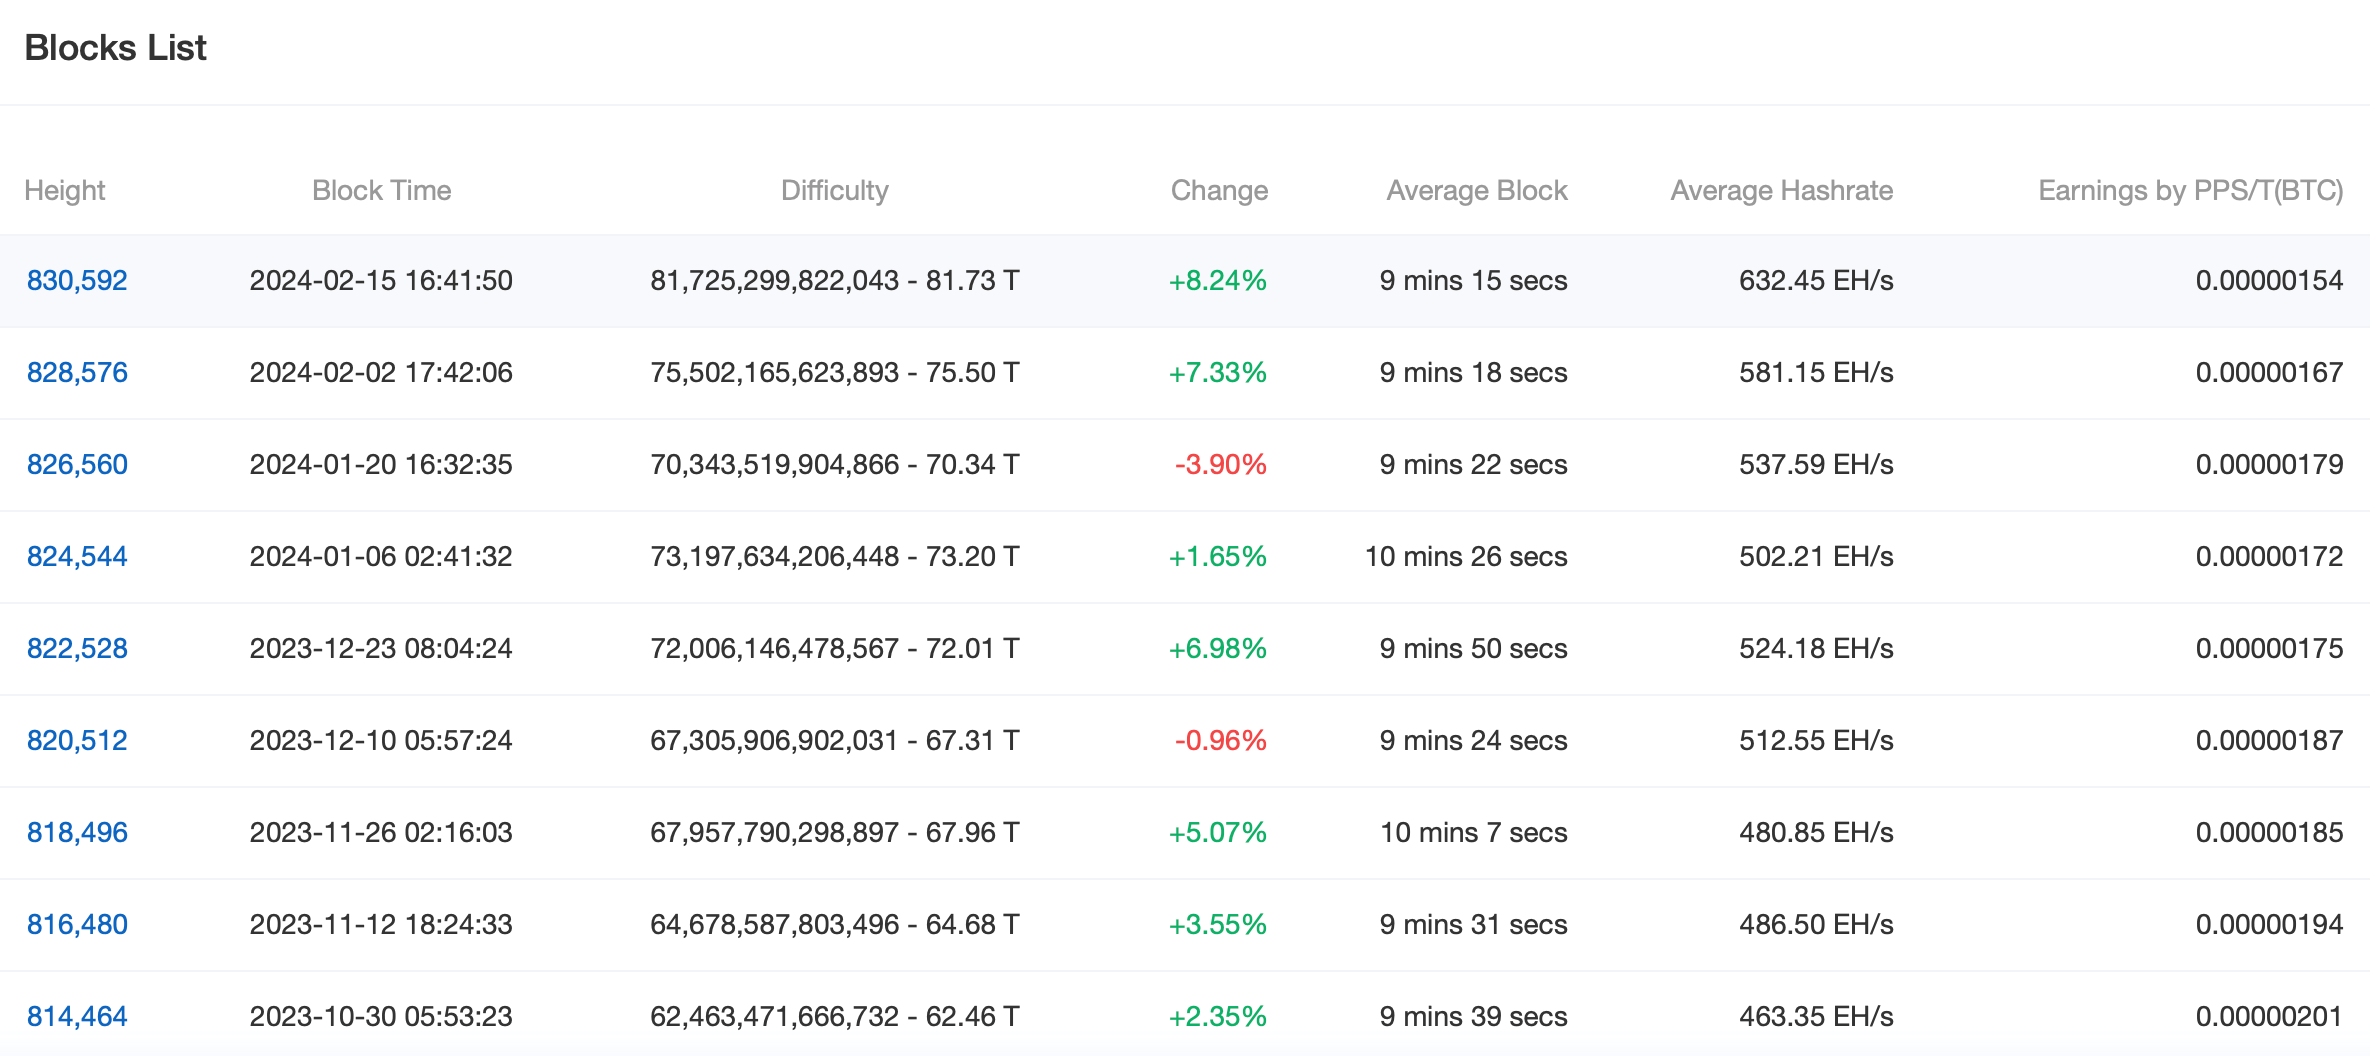Click the Block Time column header

[381, 191]
